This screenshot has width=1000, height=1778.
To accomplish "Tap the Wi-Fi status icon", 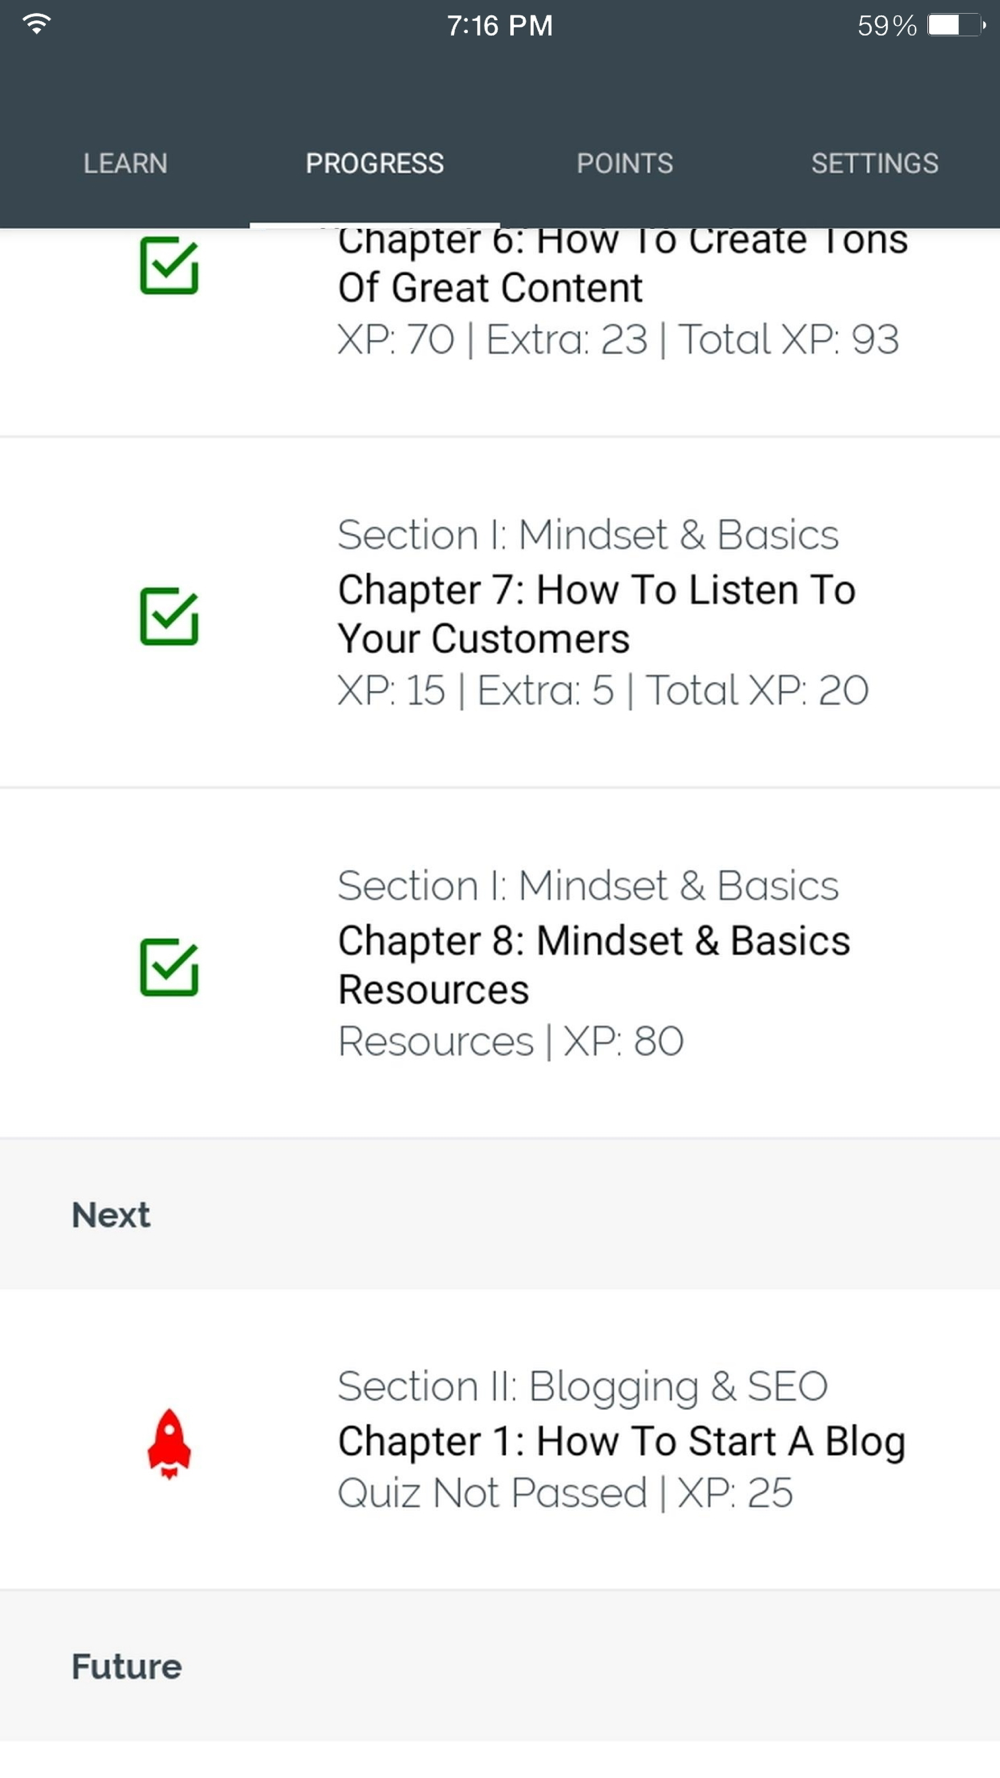I will pyautogui.click(x=37, y=25).
